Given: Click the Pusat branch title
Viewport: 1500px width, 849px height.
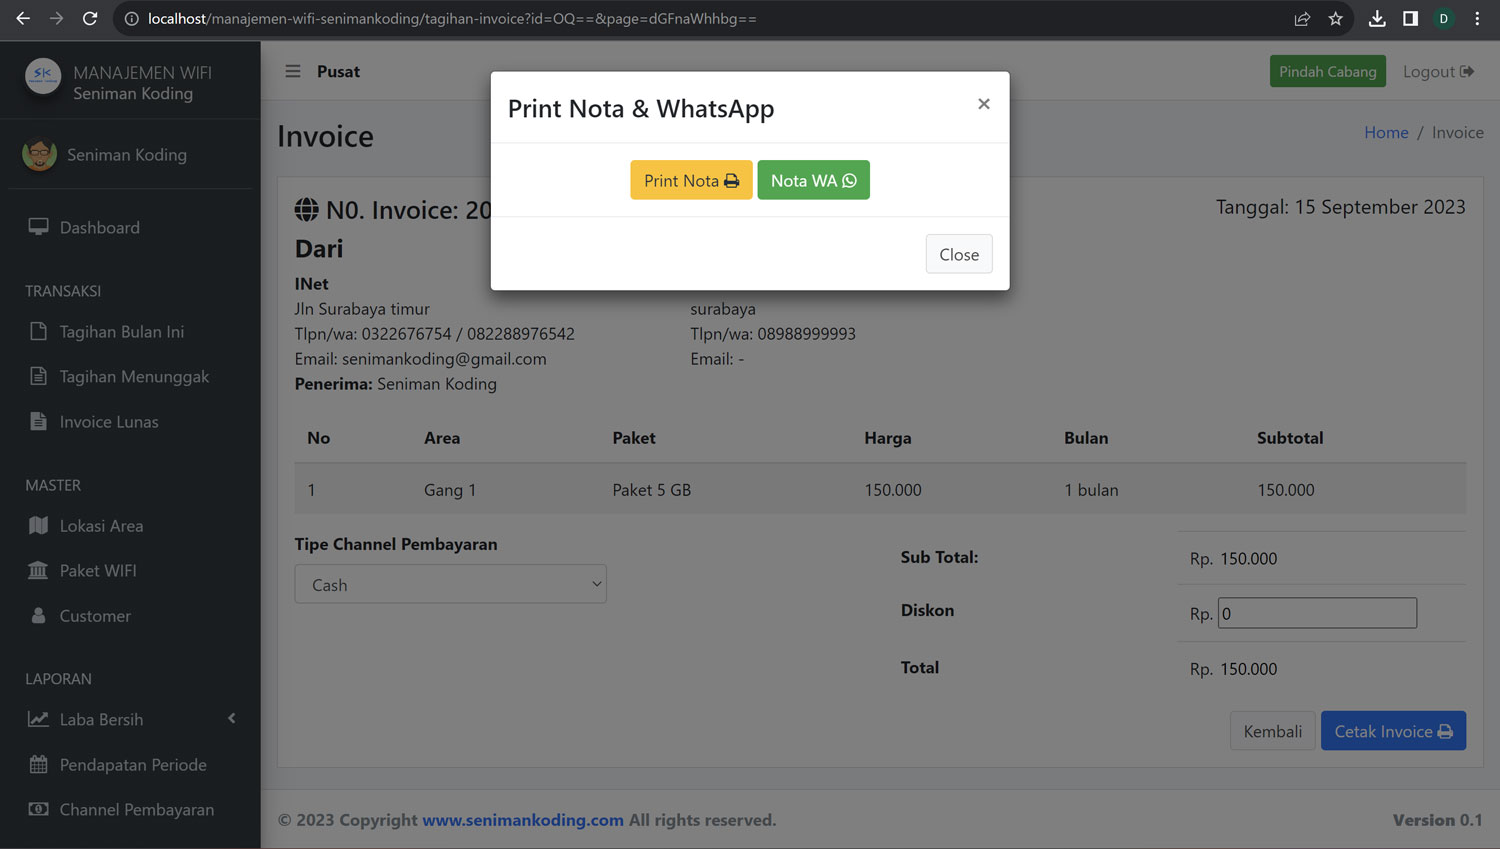Looking at the screenshot, I should [x=338, y=71].
